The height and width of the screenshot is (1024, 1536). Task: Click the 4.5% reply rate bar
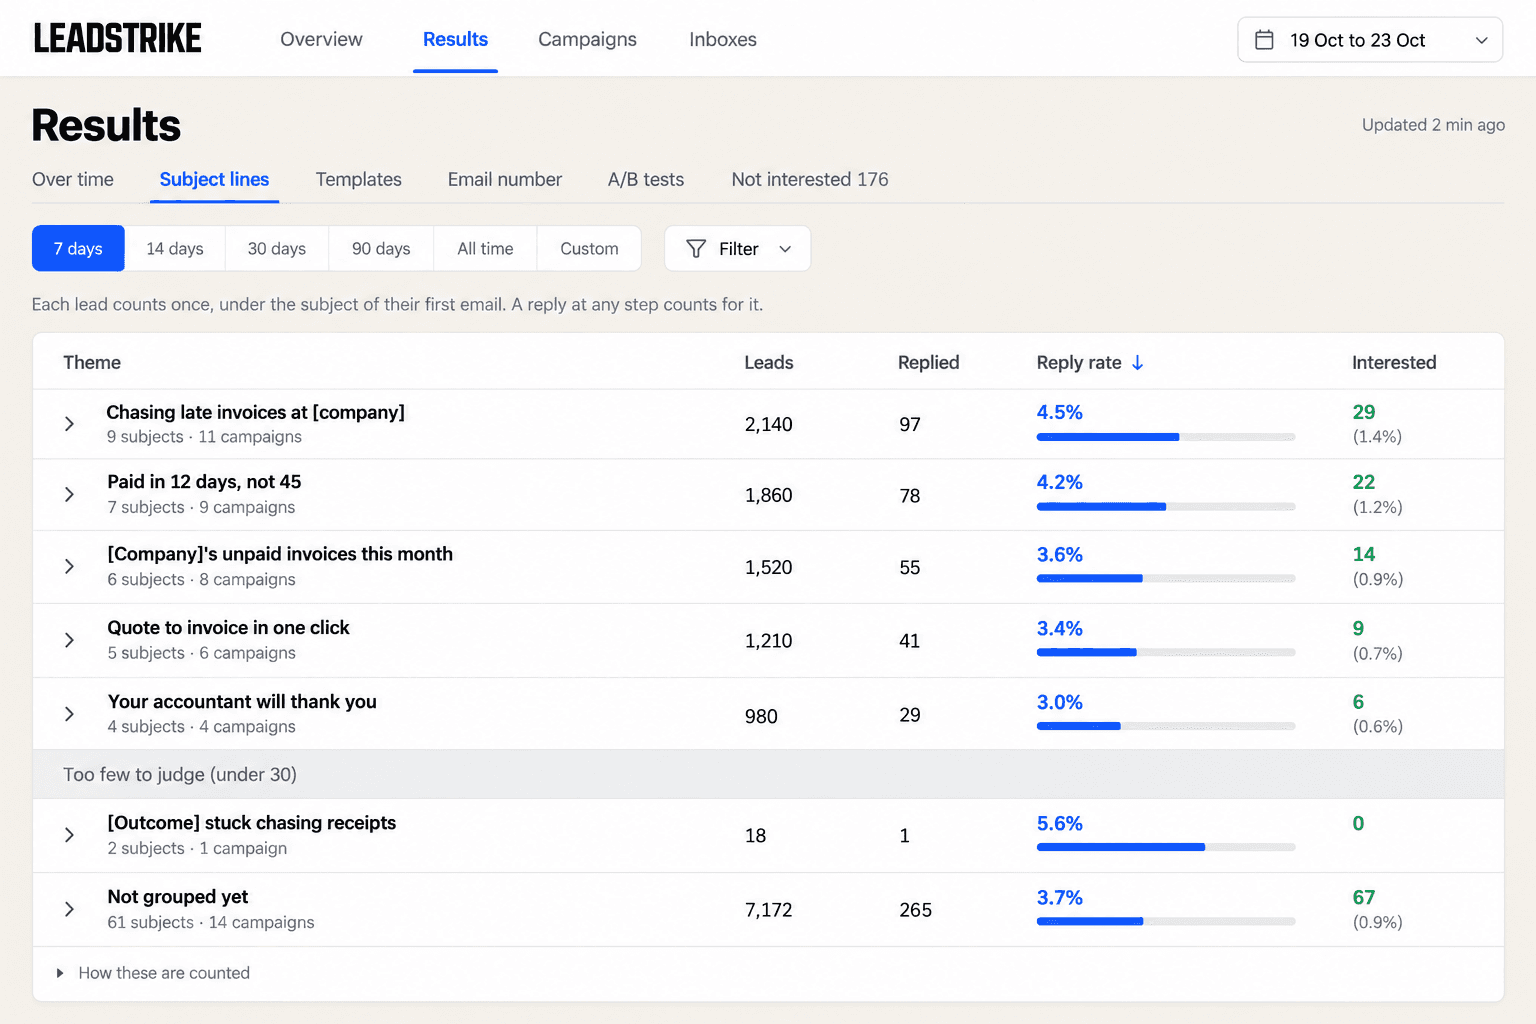tap(1166, 437)
